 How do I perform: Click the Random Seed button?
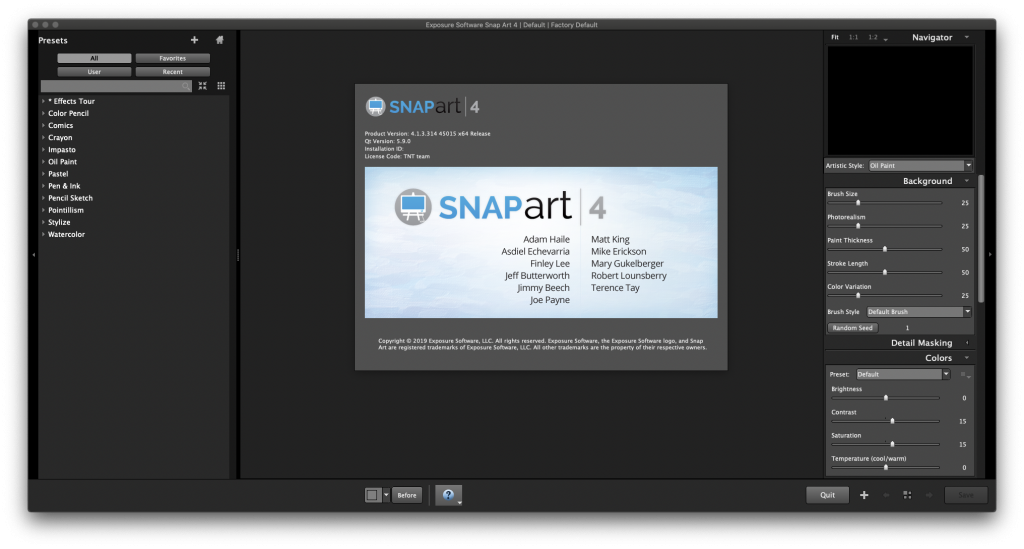point(852,328)
